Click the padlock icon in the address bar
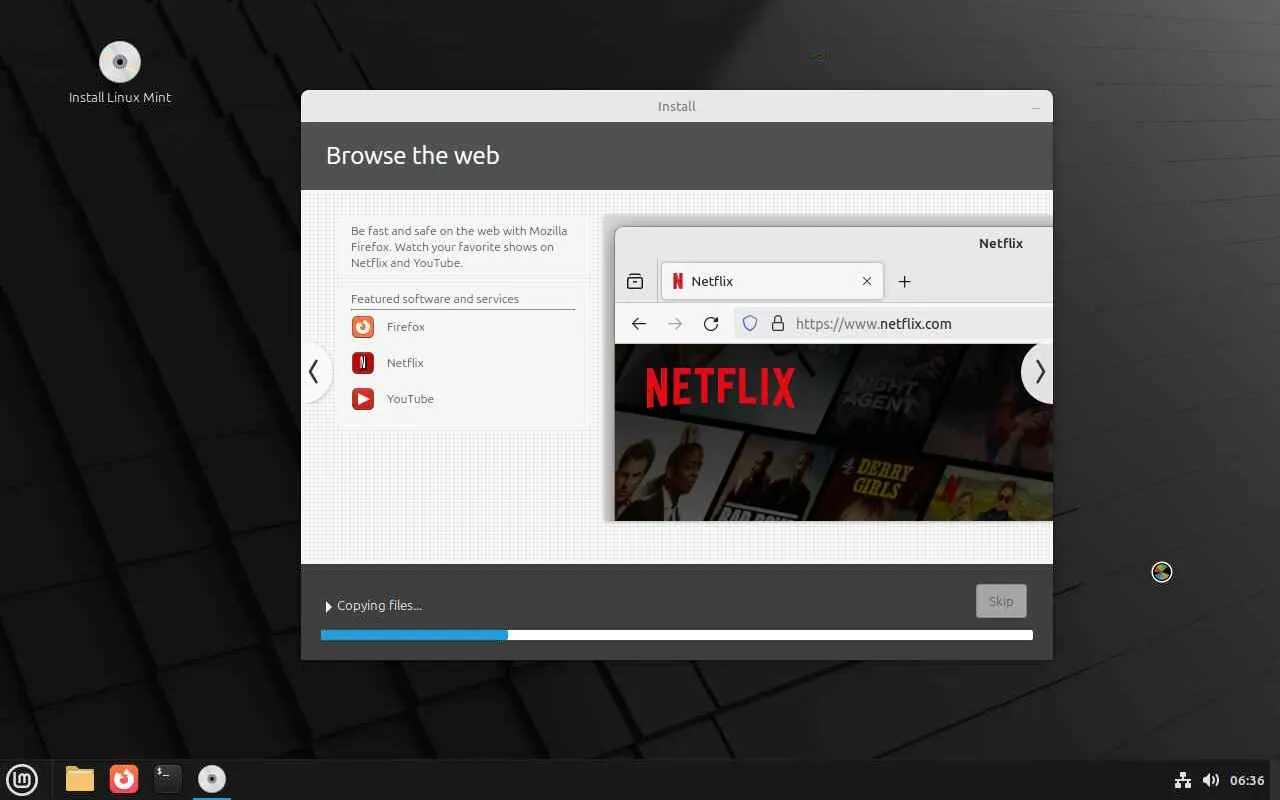The height and width of the screenshot is (800, 1280). pos(777,324)
